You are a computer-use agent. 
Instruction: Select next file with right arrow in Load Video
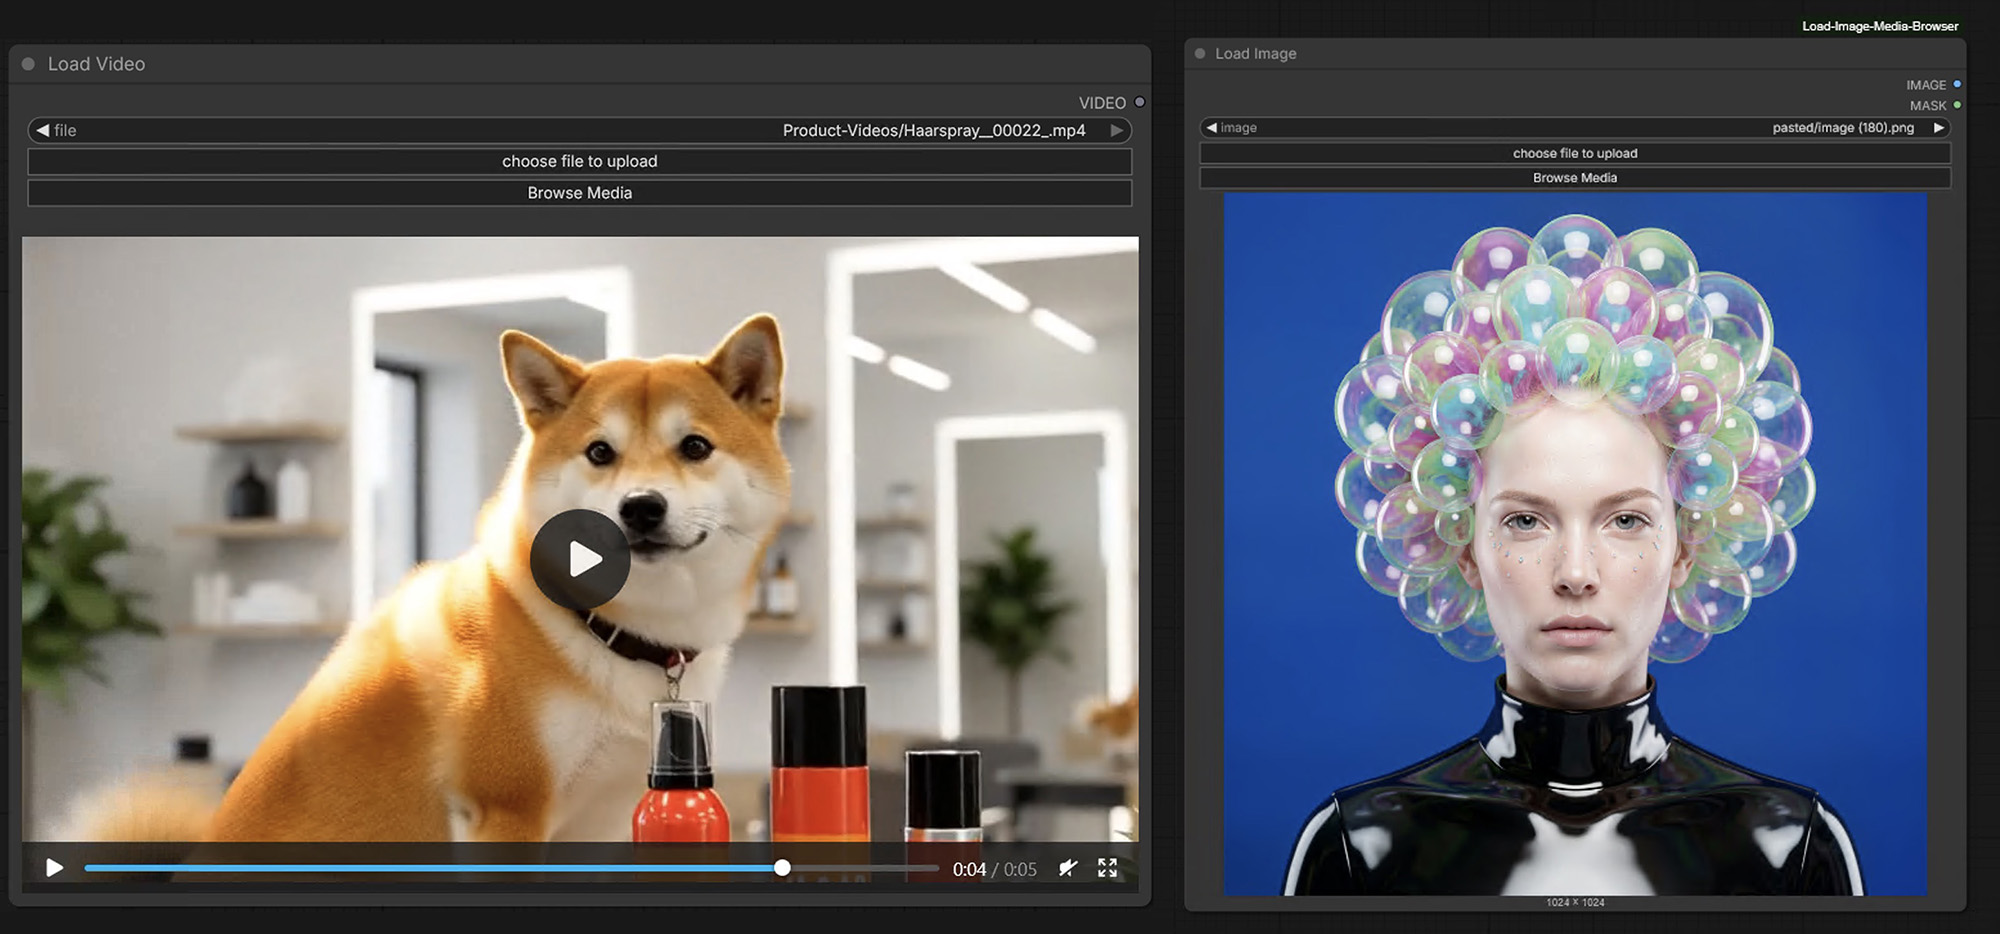pos(1116,130)
